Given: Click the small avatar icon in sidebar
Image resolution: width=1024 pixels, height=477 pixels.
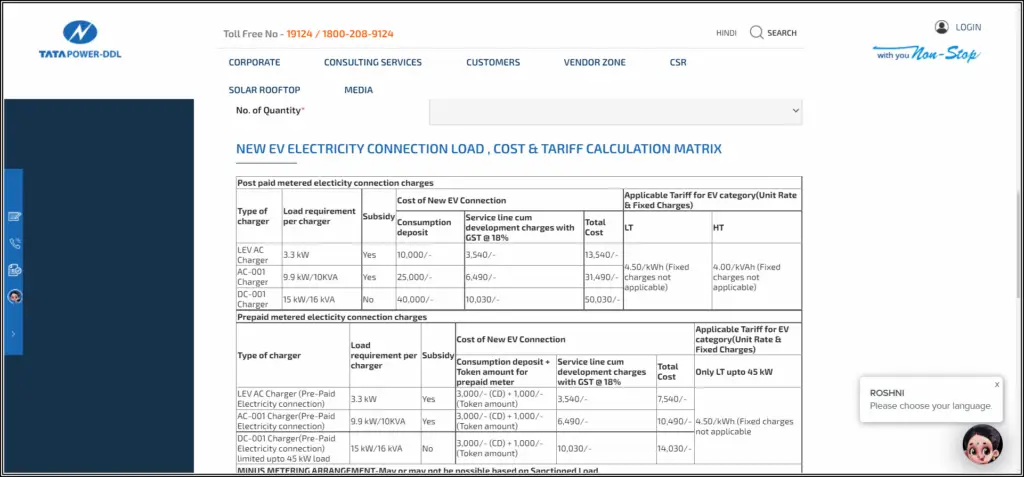Looking at the screenshot, I should [x=15, y=296].
